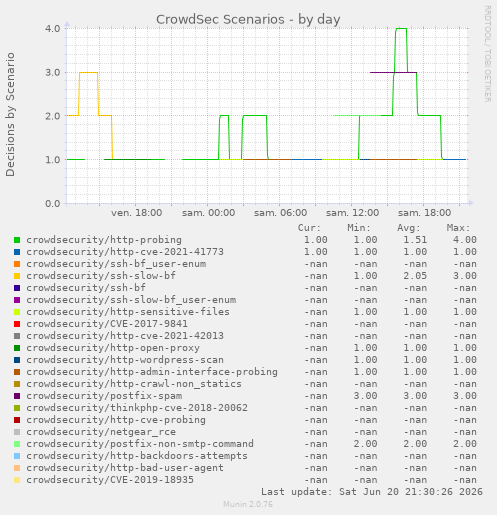Click the navy http-wordpress-scan legend swatch

(x=17, y=360)
